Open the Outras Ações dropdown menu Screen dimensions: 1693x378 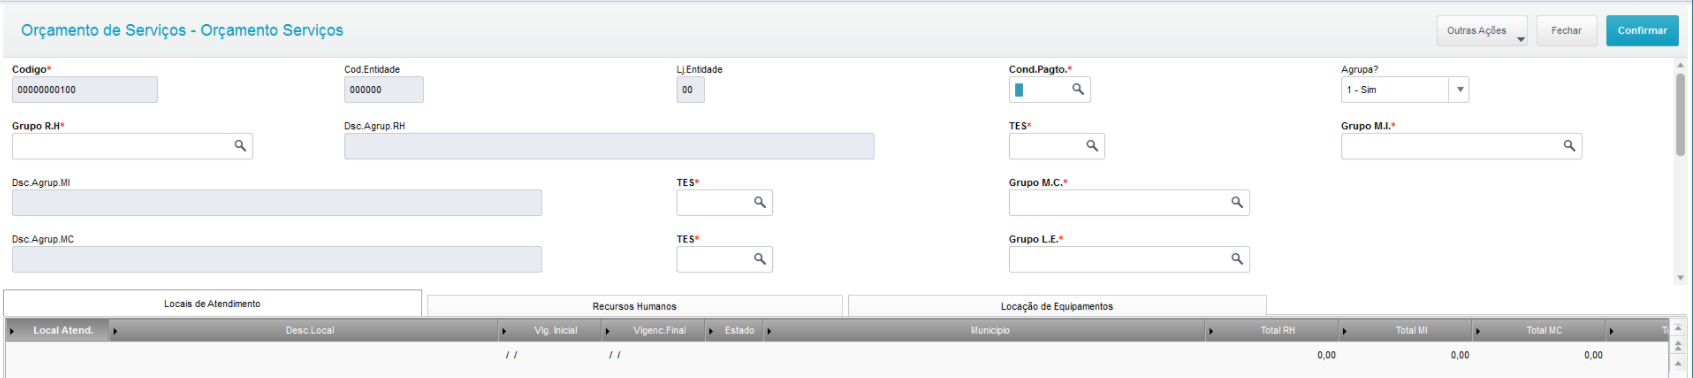(1482, 31)
